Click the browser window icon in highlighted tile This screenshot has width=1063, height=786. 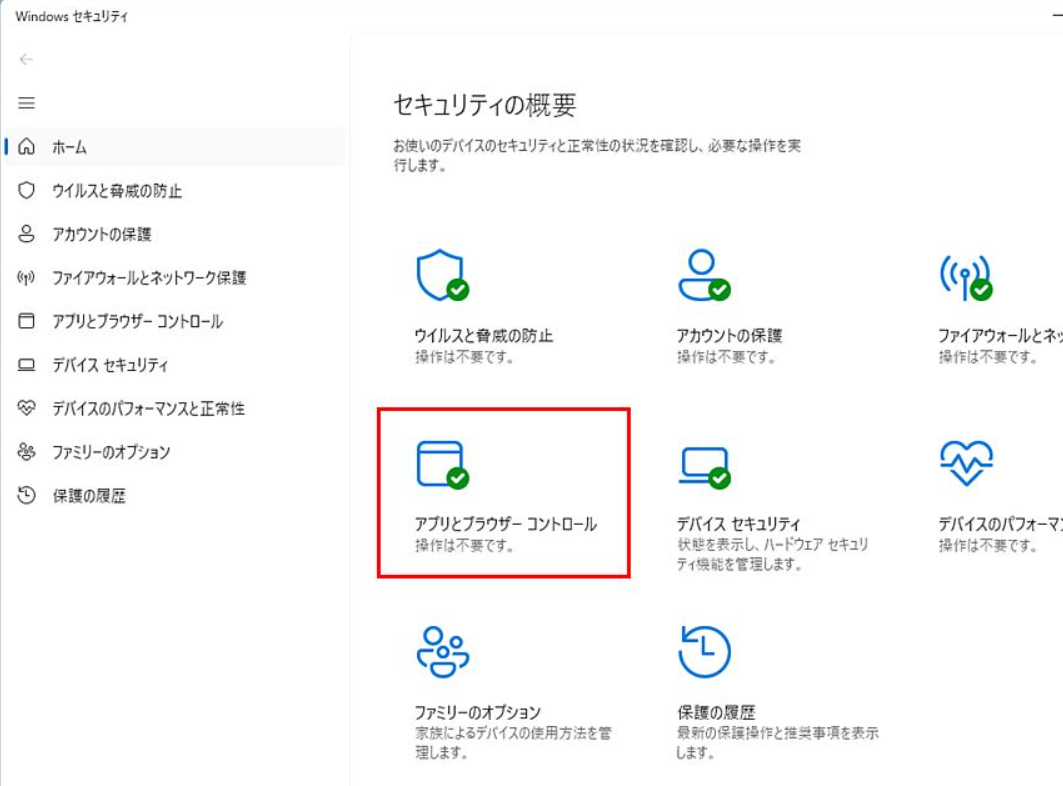tap(441, 464)
